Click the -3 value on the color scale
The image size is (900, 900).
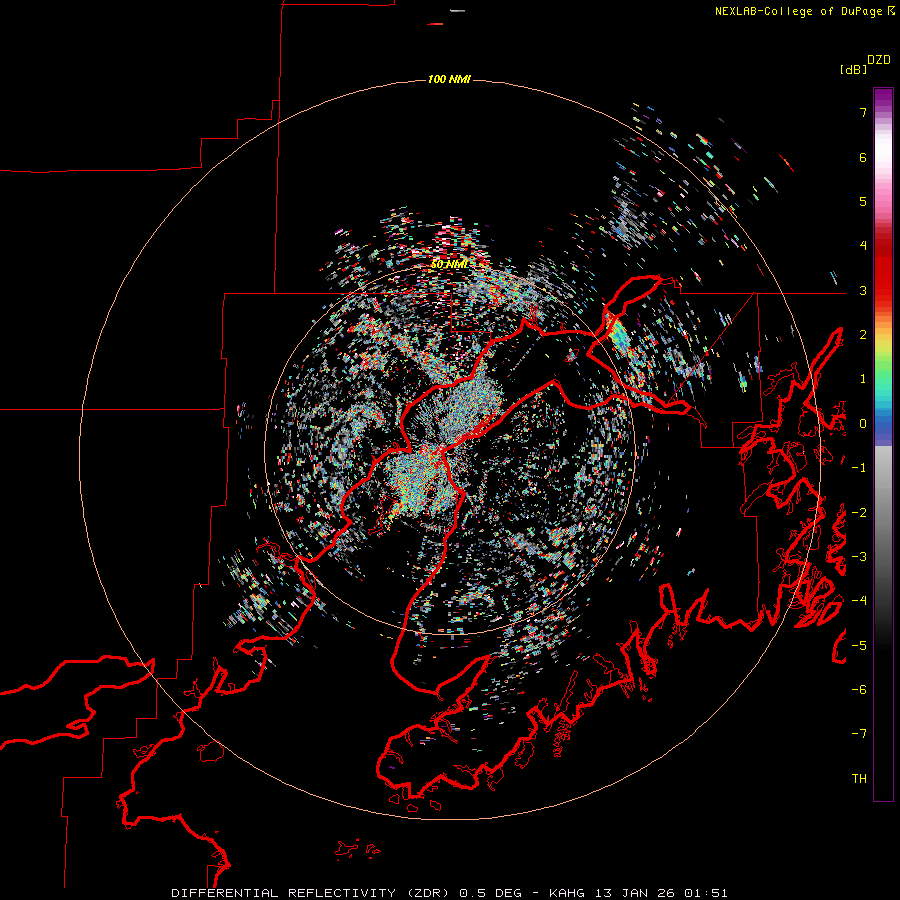[859, 557]
